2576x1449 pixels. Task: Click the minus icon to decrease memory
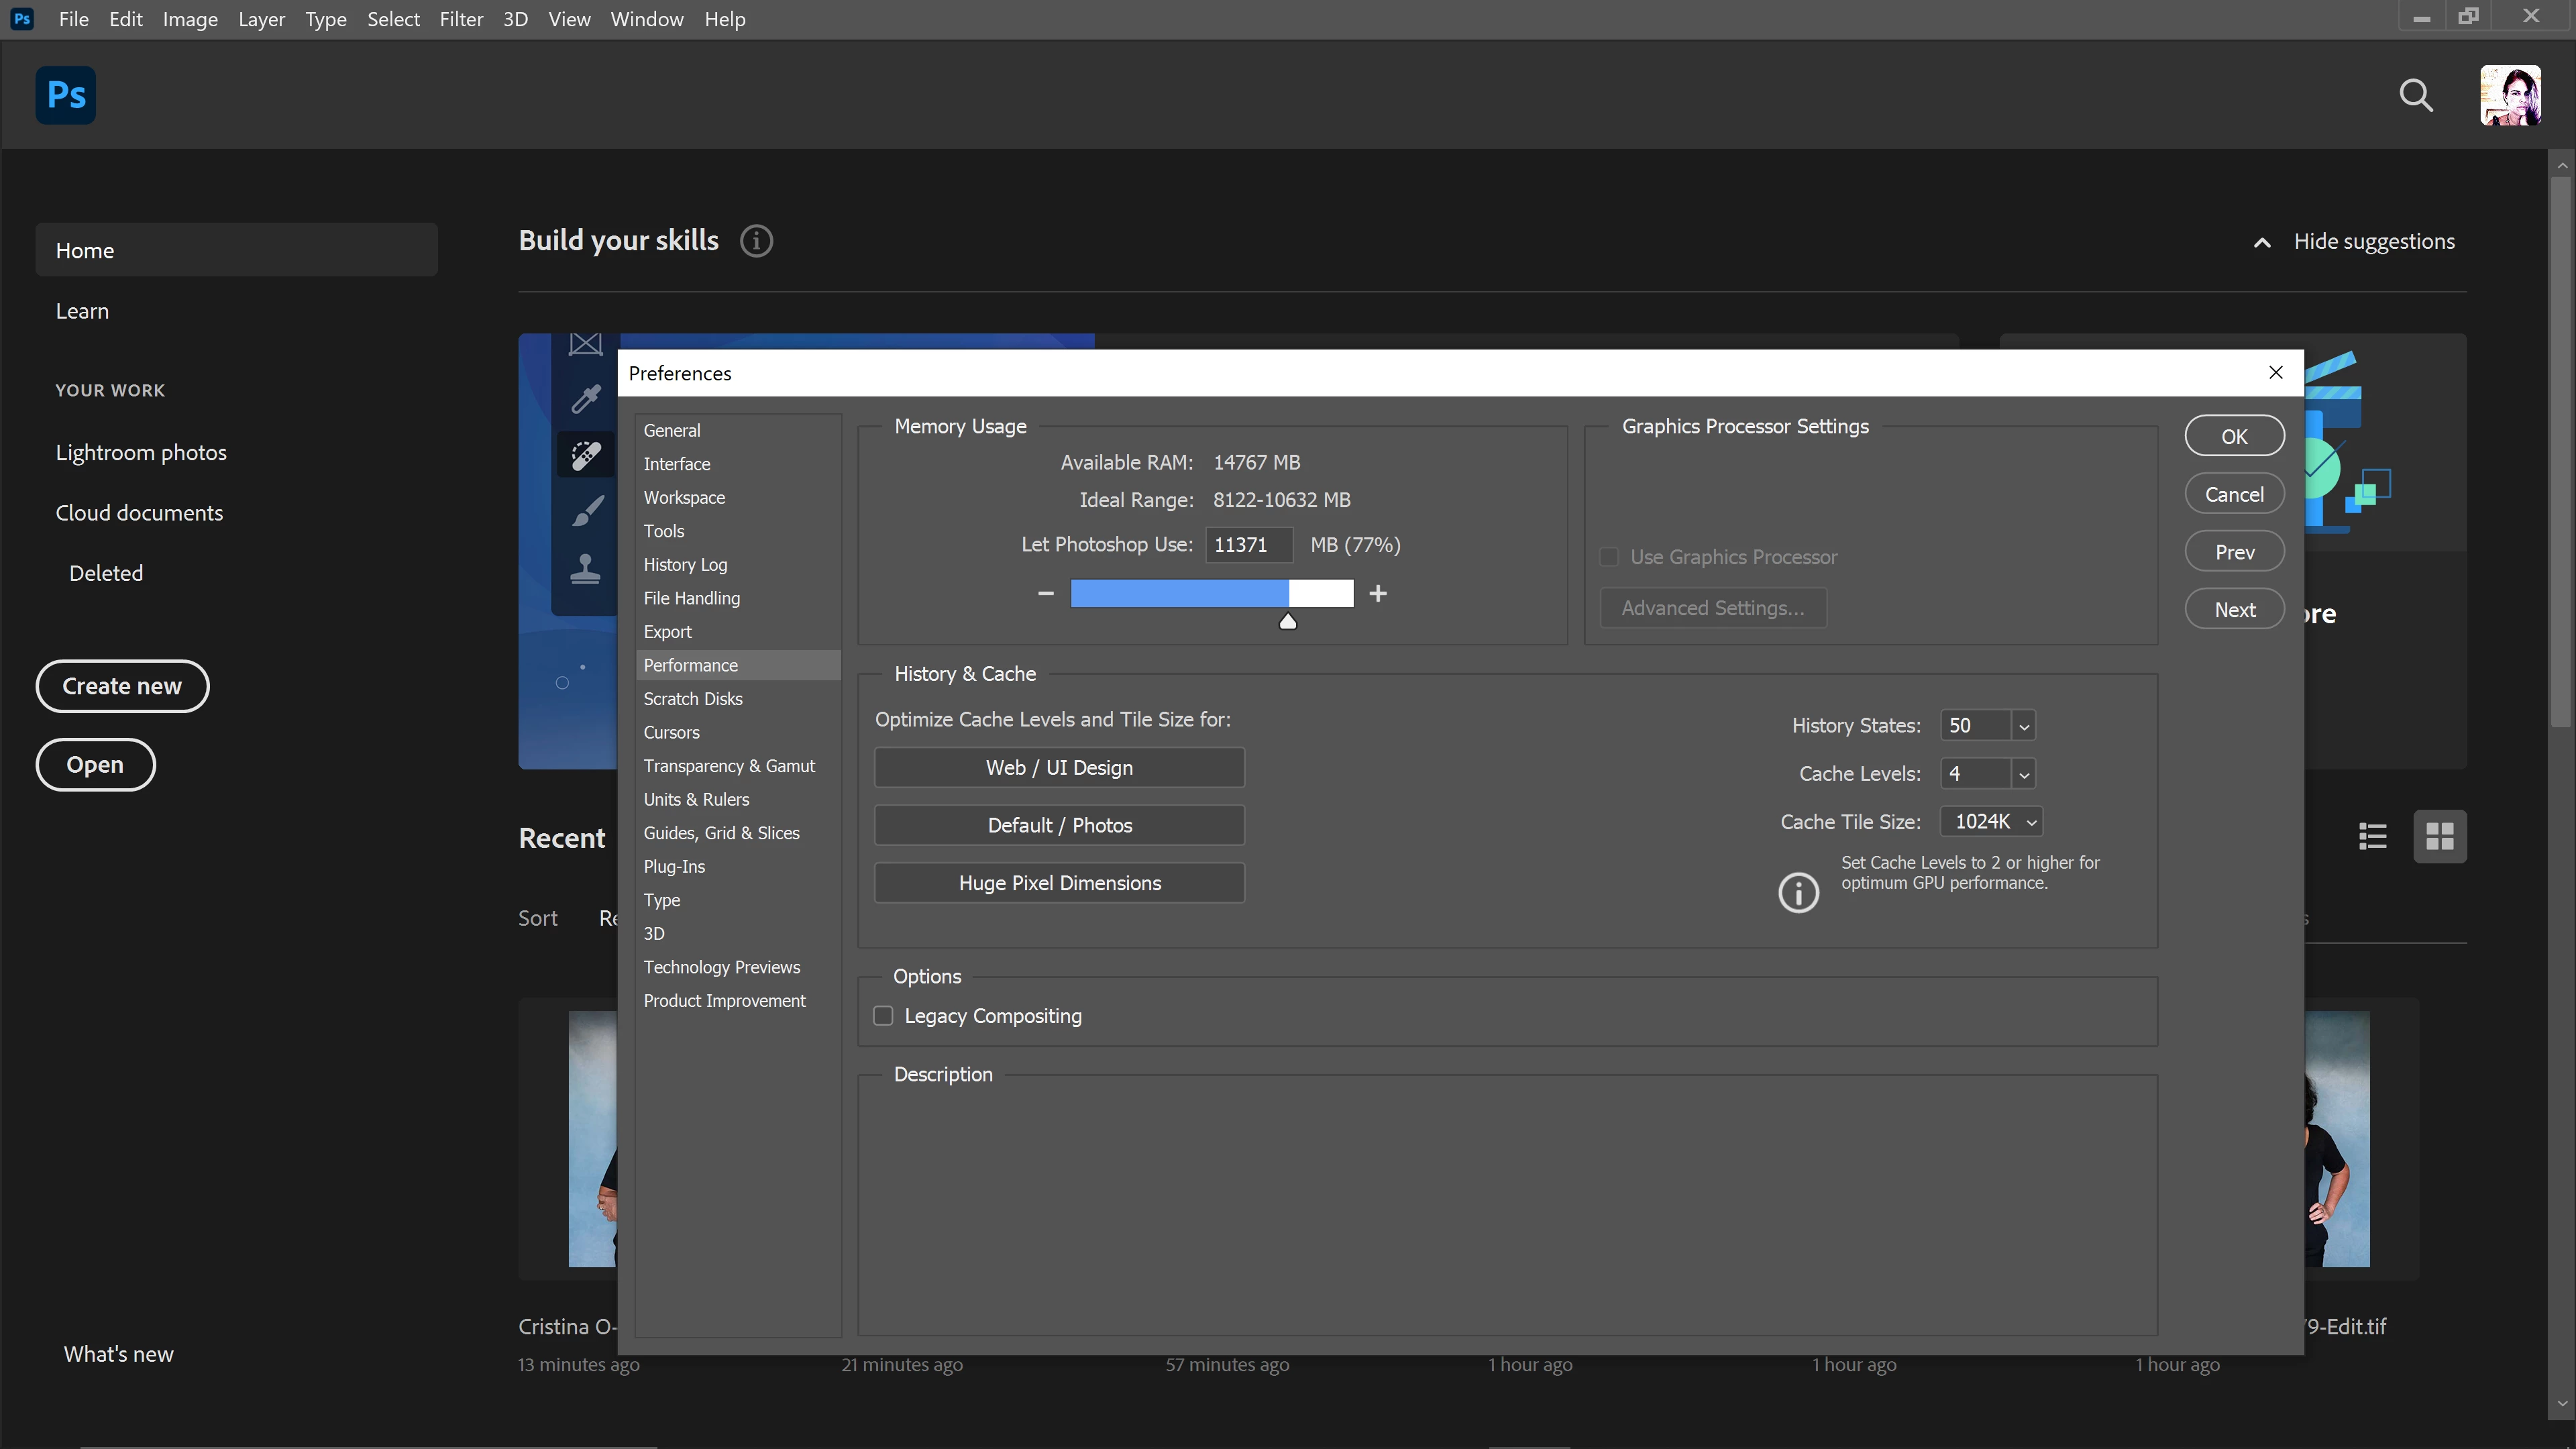pyautogui.click(x=1046, y=593)
